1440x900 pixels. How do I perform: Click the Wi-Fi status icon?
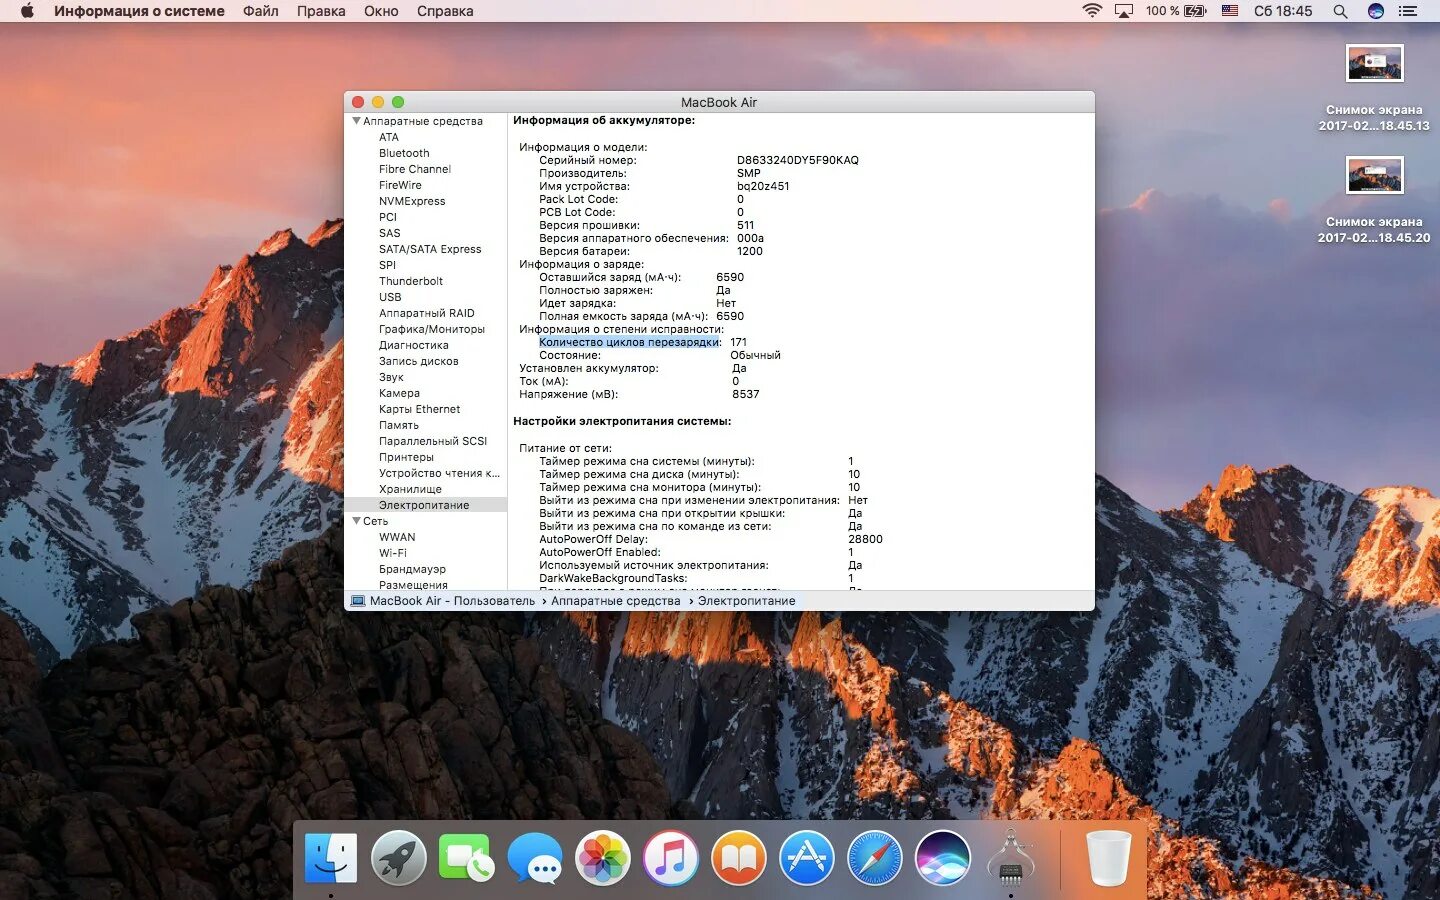click(1092, 11)
